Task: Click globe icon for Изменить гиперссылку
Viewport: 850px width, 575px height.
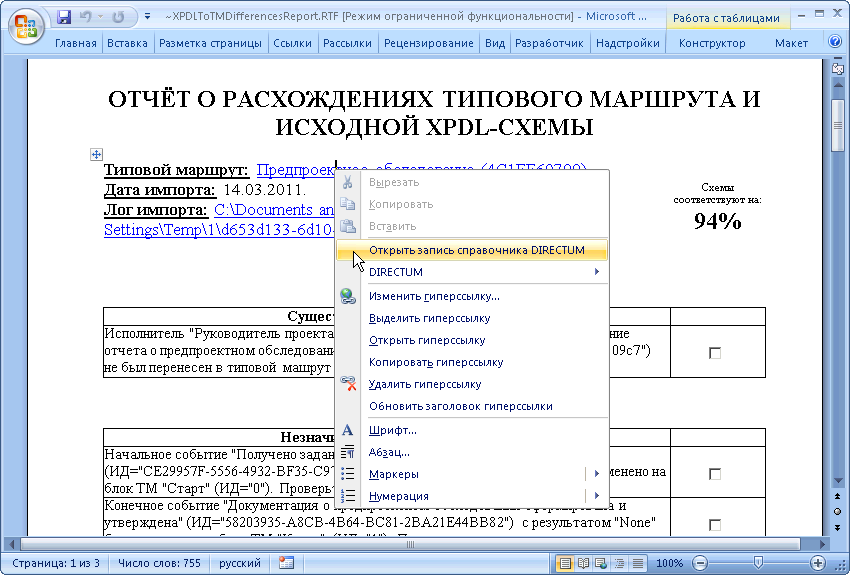Action: click(347, 296)
